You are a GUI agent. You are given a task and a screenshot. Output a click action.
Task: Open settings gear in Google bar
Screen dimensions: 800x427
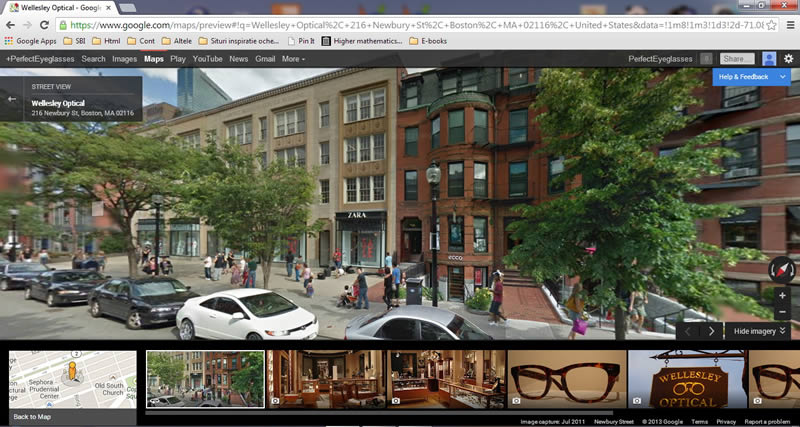tap(789, 59)
